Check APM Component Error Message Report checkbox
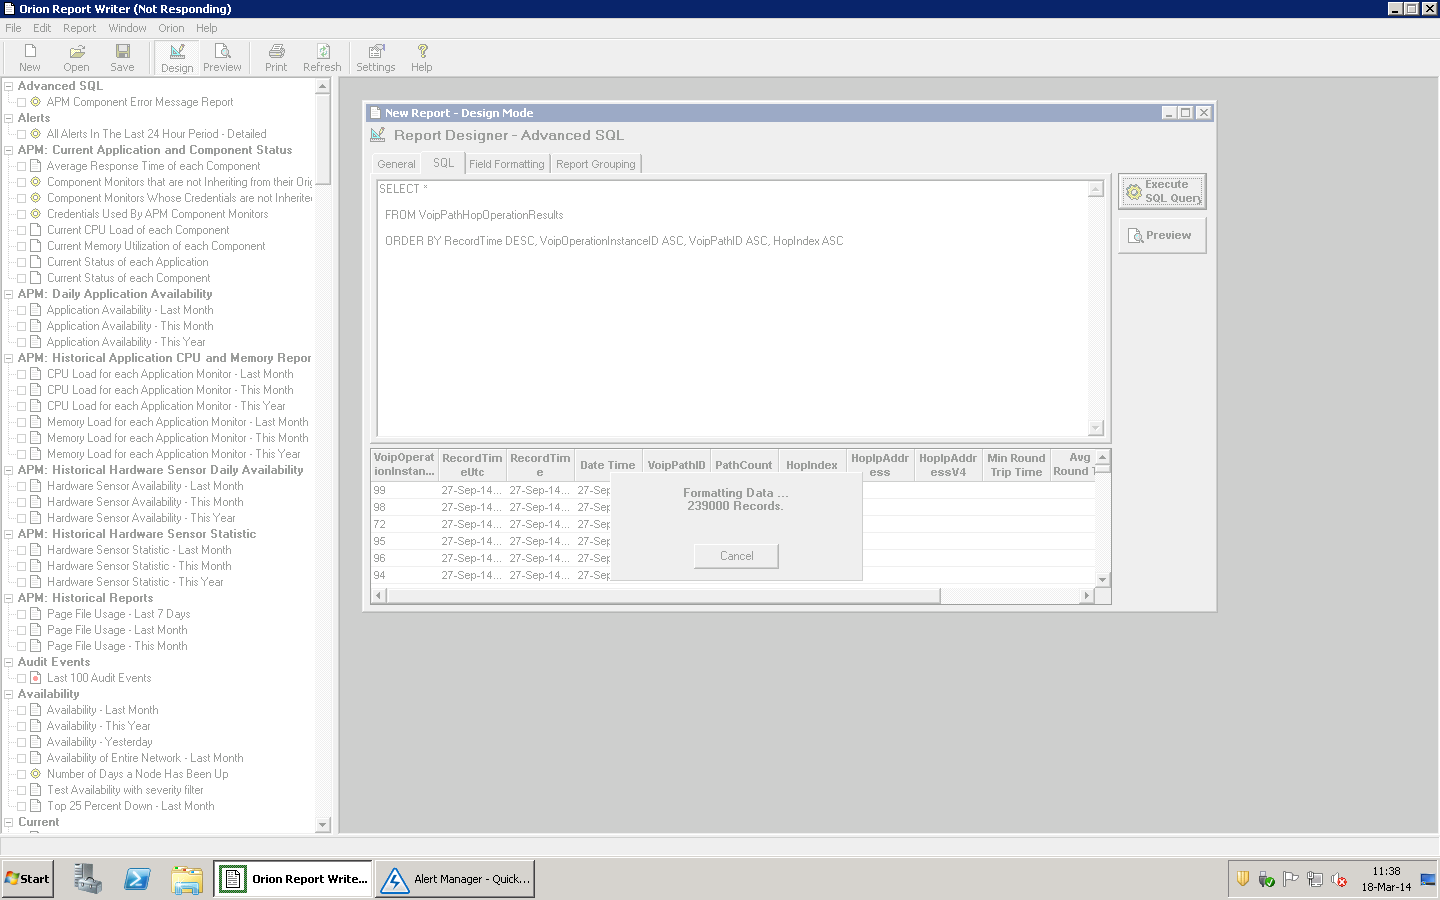 coord(22,102)
